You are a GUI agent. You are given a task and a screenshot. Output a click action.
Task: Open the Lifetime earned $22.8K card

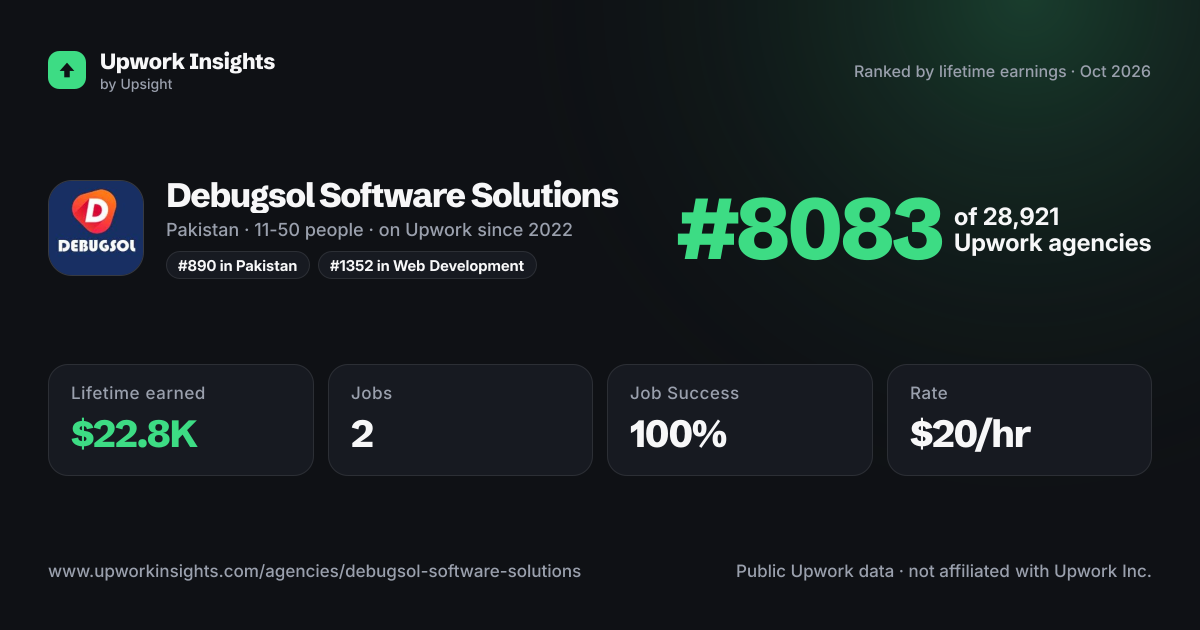coord(181,420)
